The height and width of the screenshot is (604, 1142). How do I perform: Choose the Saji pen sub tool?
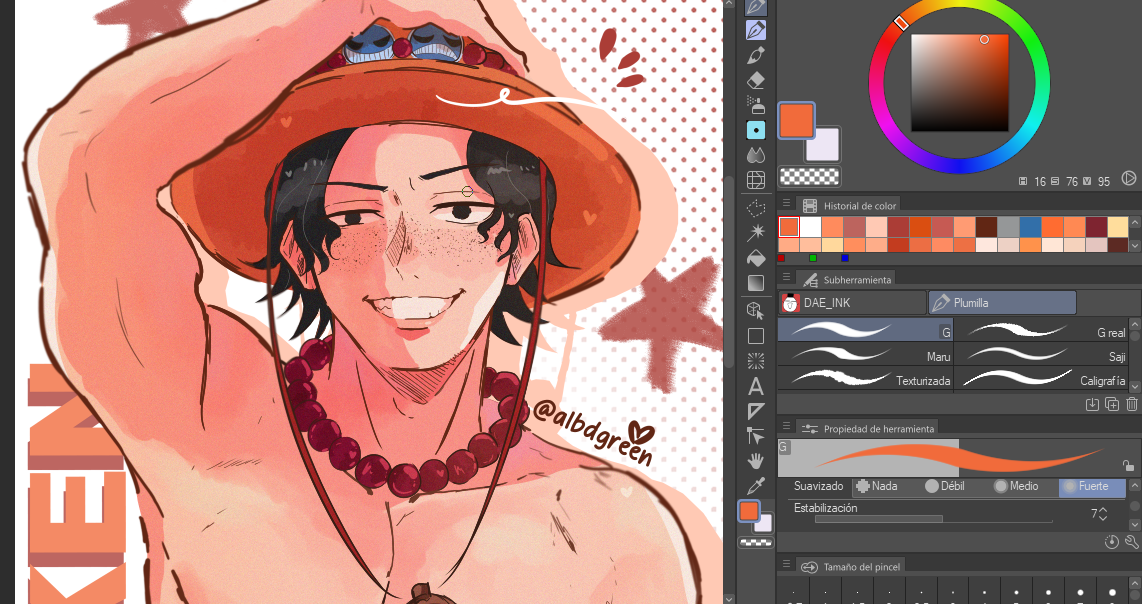[1041, 355]
